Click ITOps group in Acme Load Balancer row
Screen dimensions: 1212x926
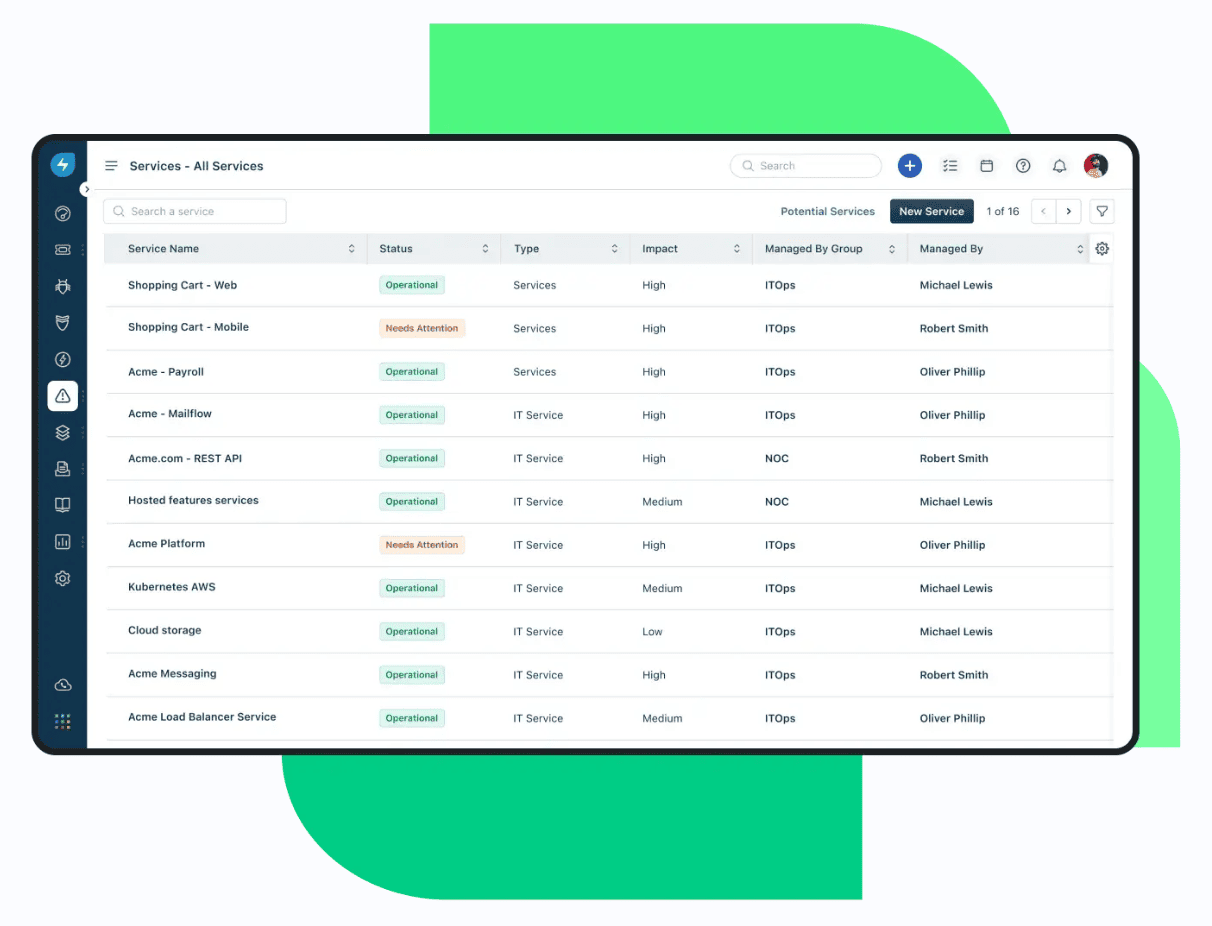point(780,718)
